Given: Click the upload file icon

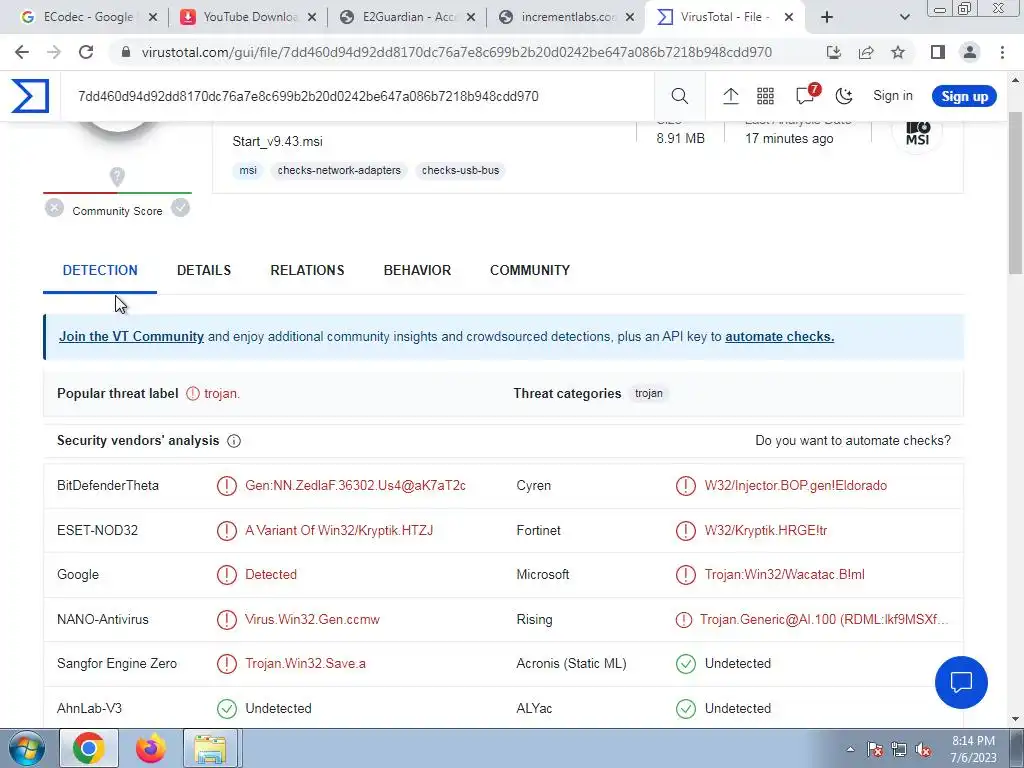Looking at the screenshot, I should (730, 96).
